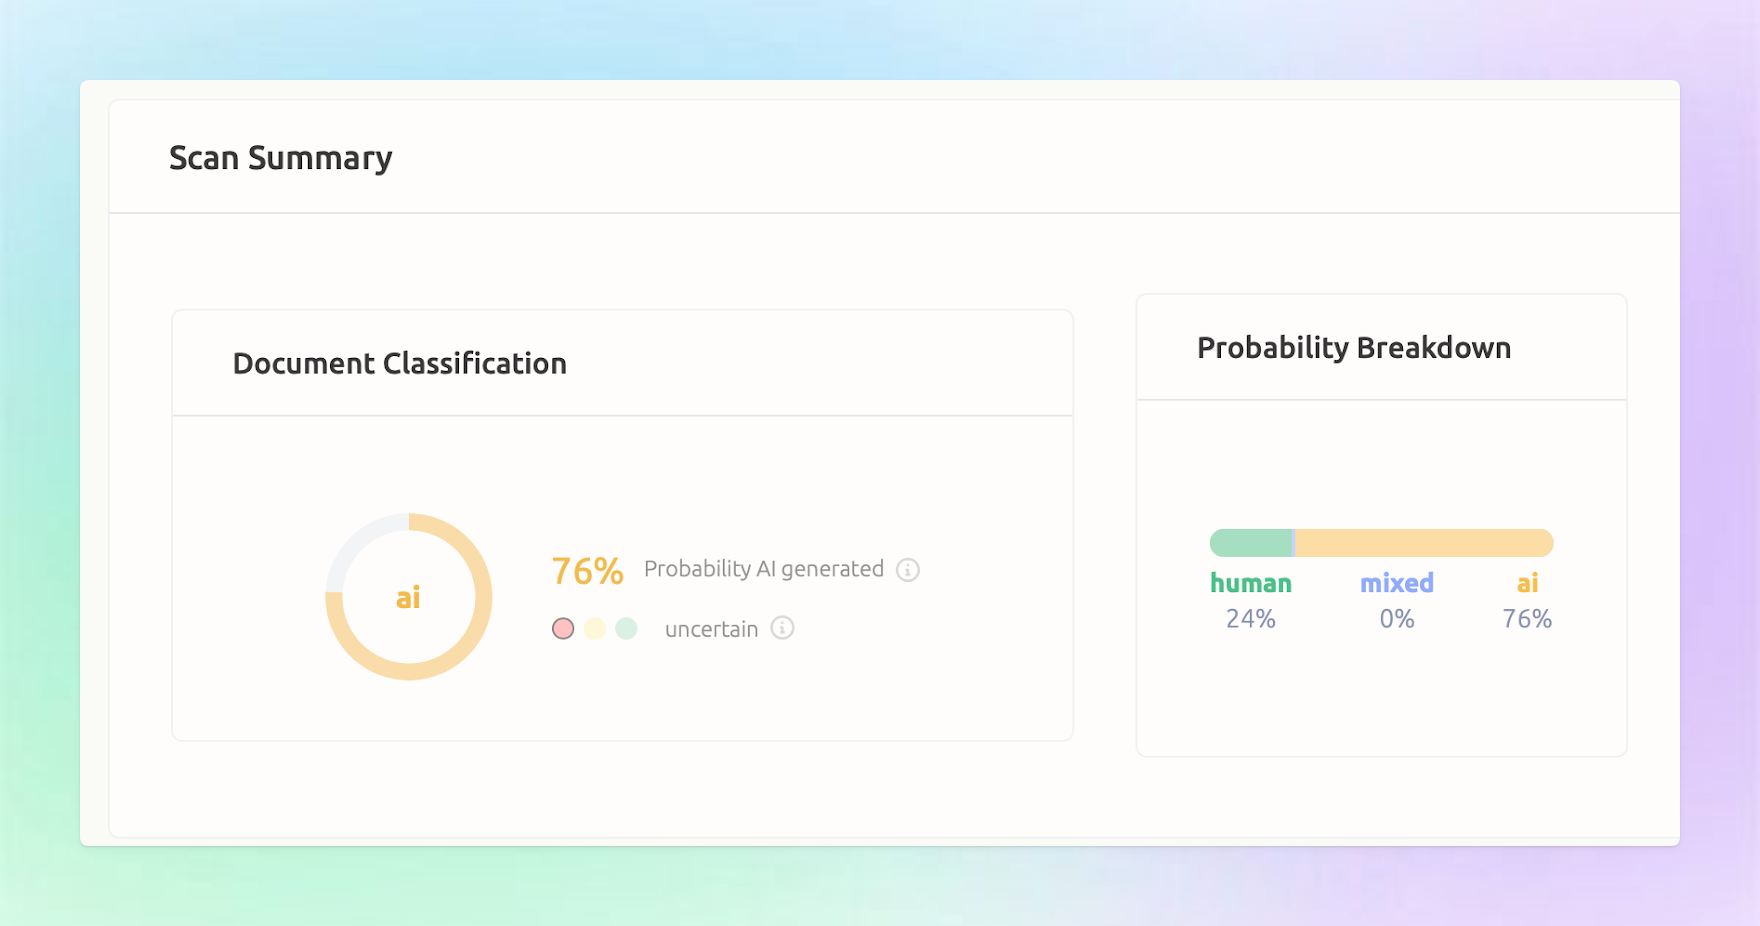1760x926 pixels.
Task: Click the uncertain confidence label
Action: click(712, 629)
